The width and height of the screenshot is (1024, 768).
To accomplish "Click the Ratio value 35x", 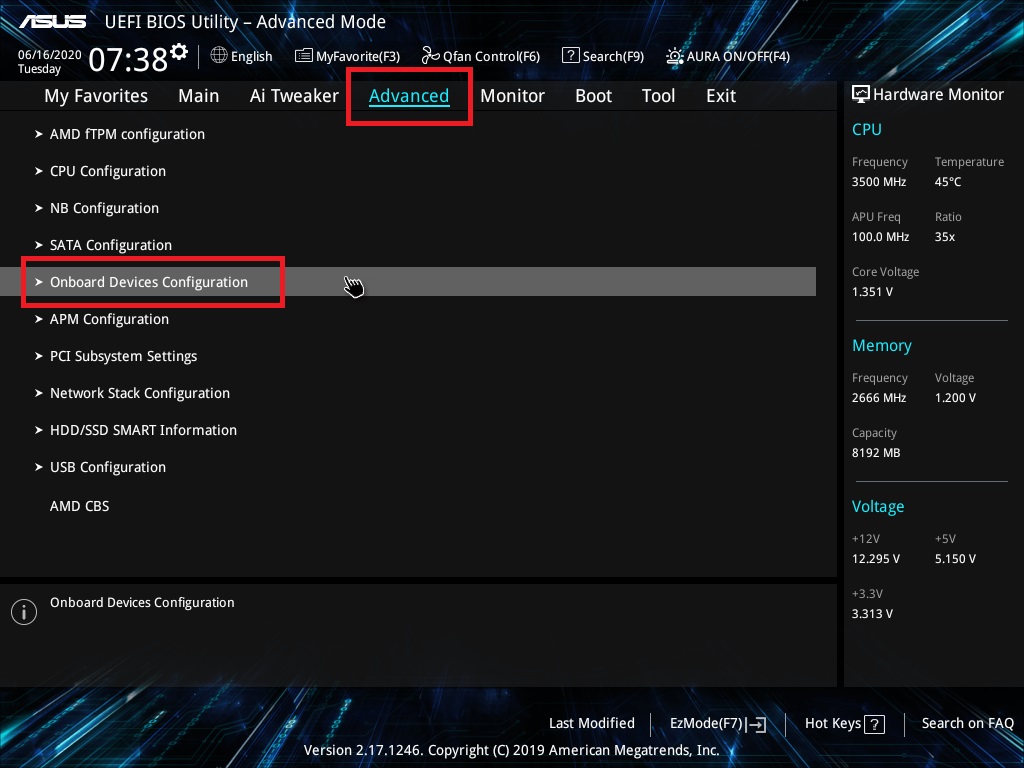I will pos(944,237).
